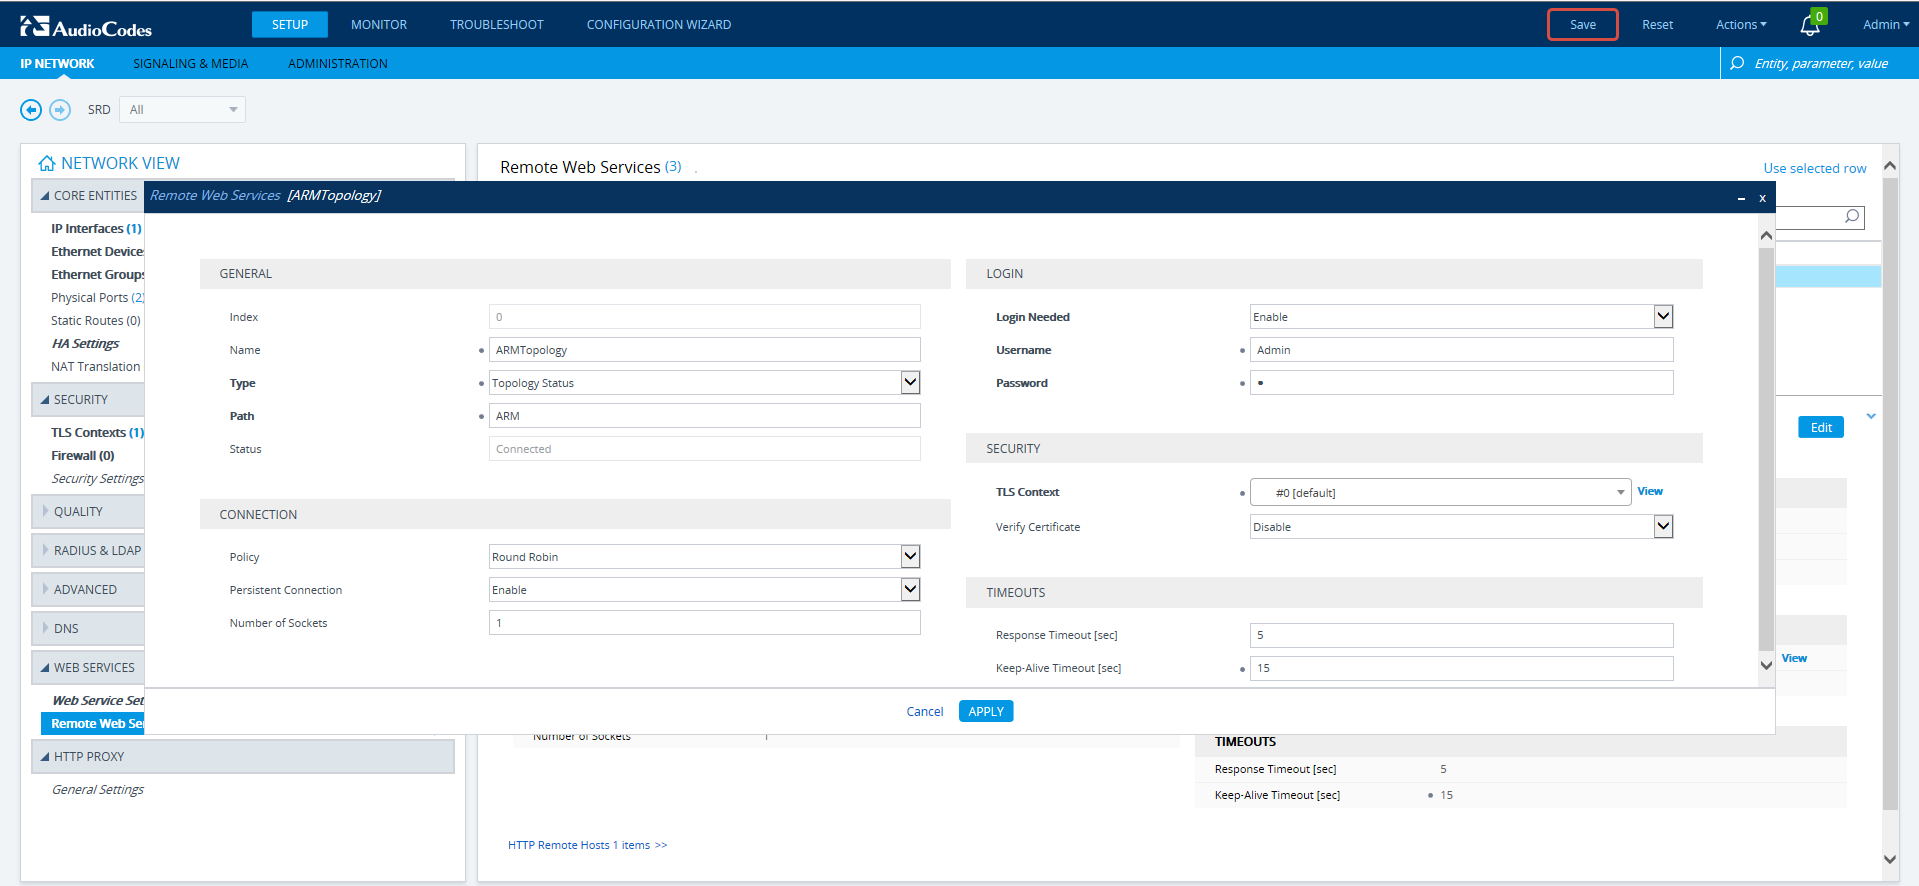Click the Response Timeout field

coord(1462,635)
